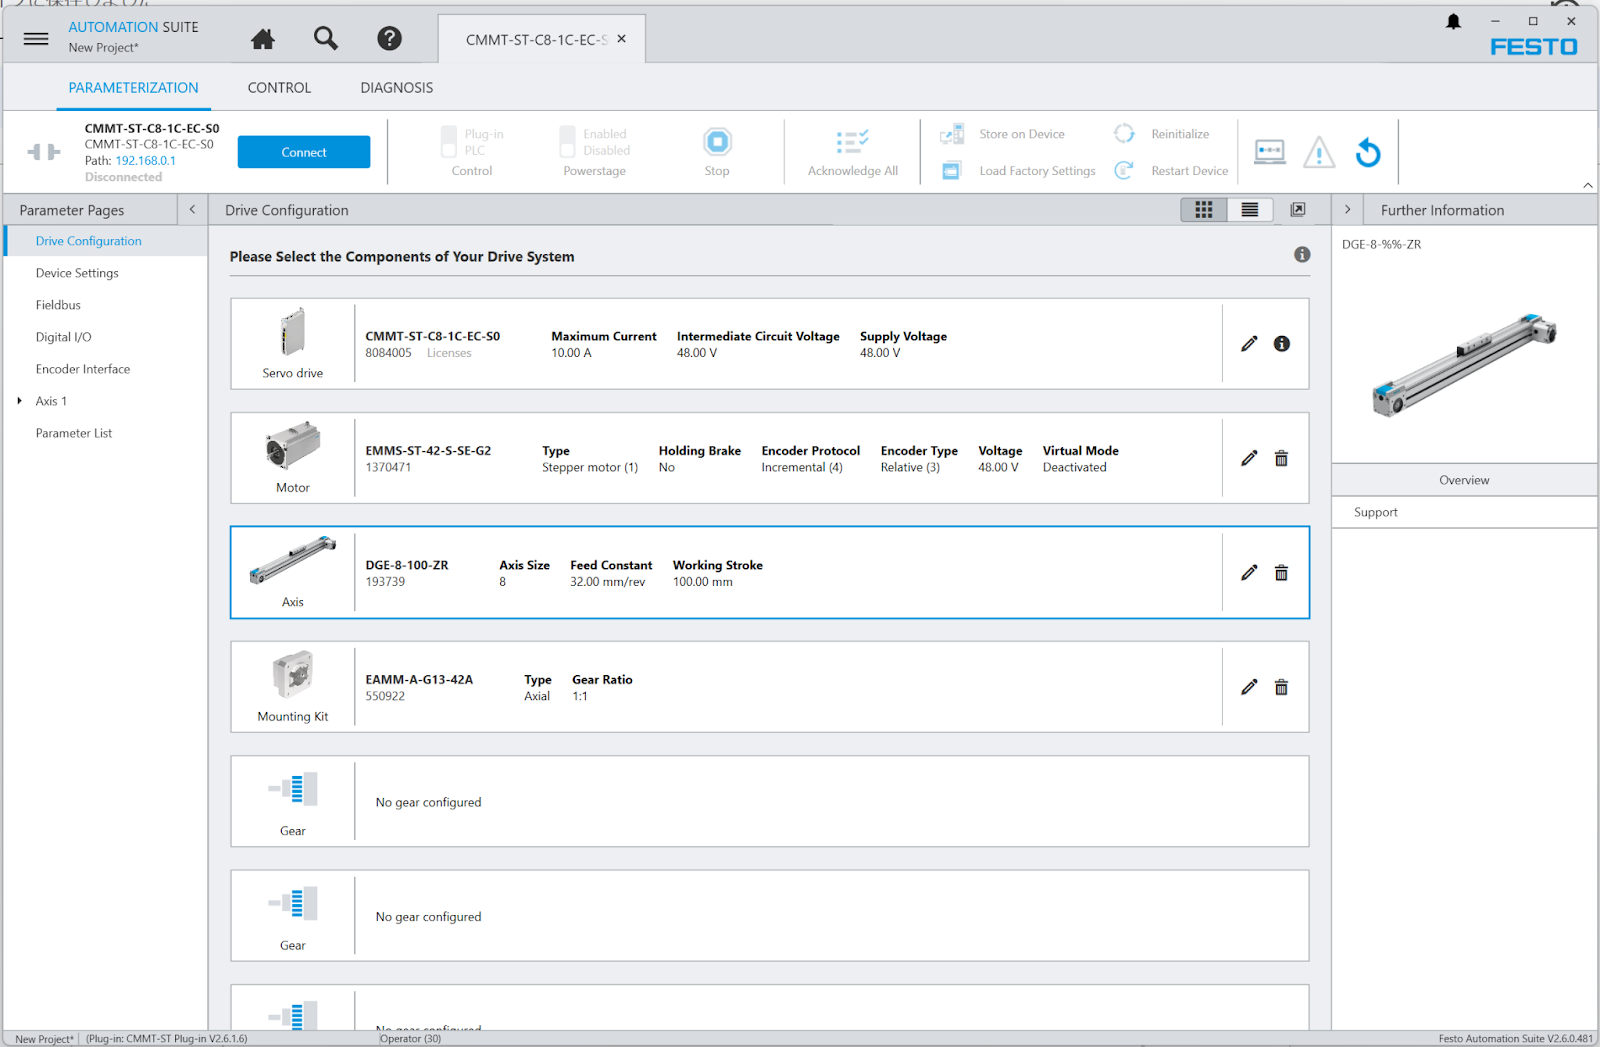This screenshot has width=1600, height=1047.
Task: Open the Overview tab in Further Information
Action: [1464, 480]
